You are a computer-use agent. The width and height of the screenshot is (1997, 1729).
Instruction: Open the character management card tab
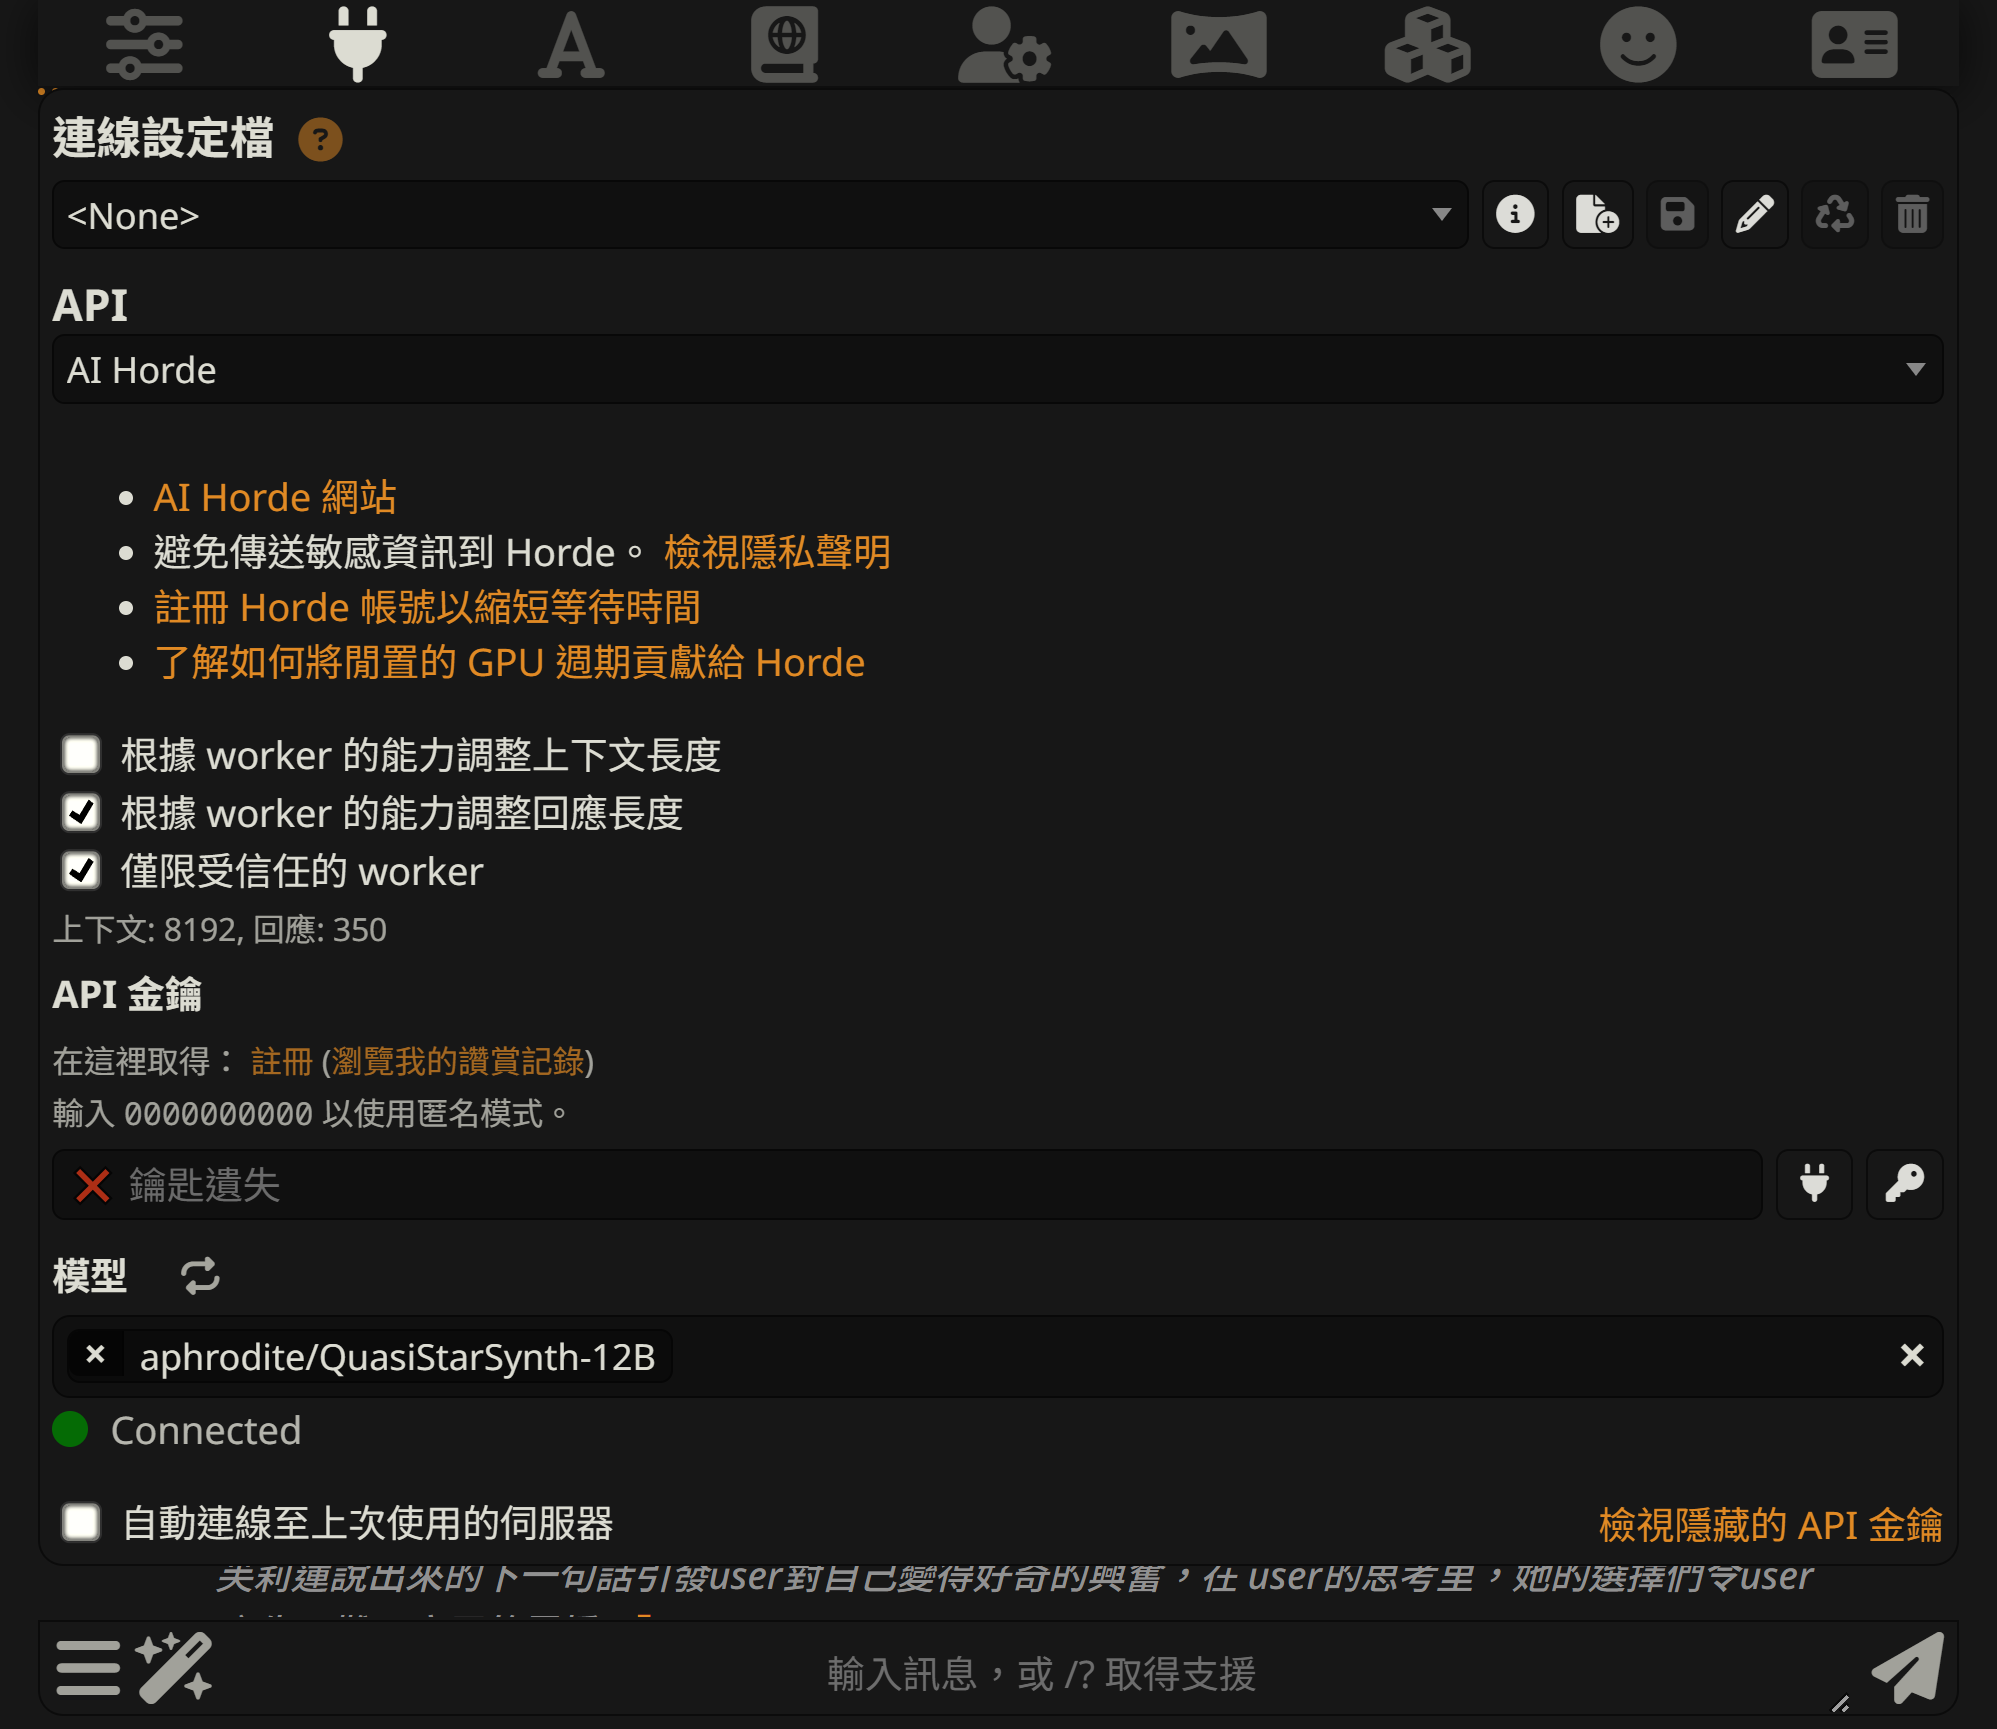click(x=1853, y=45)
